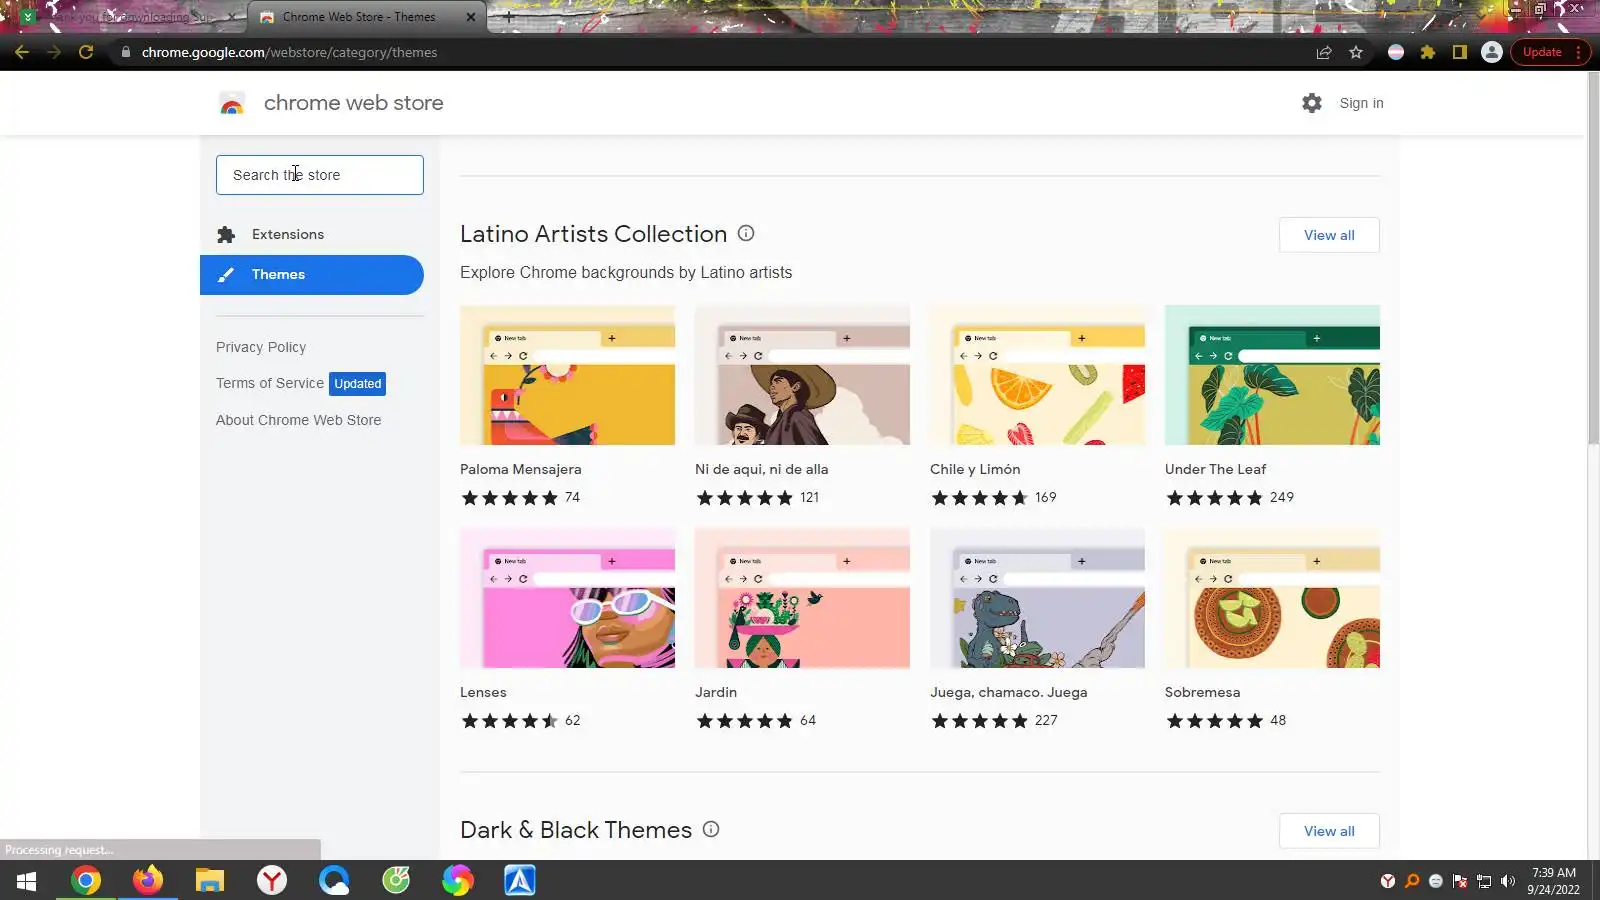Image resolution: width=1600 pixels, height=900 pixels.
Task: Click the Updated badge beside Terms of Service
Action: 357,384
